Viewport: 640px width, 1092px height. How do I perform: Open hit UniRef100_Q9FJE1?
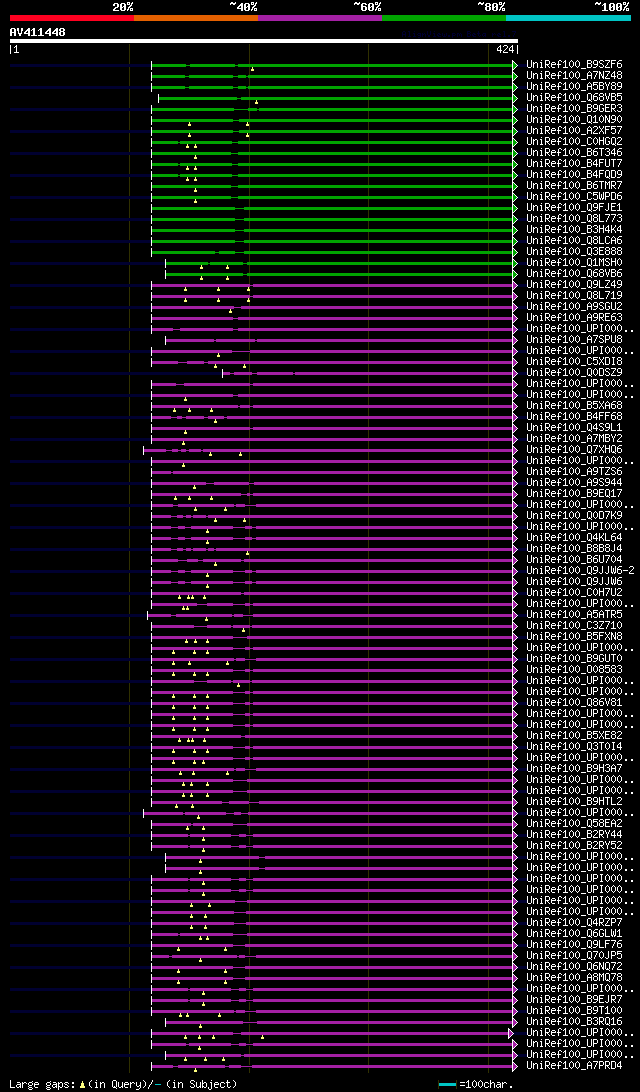[575, 208]
